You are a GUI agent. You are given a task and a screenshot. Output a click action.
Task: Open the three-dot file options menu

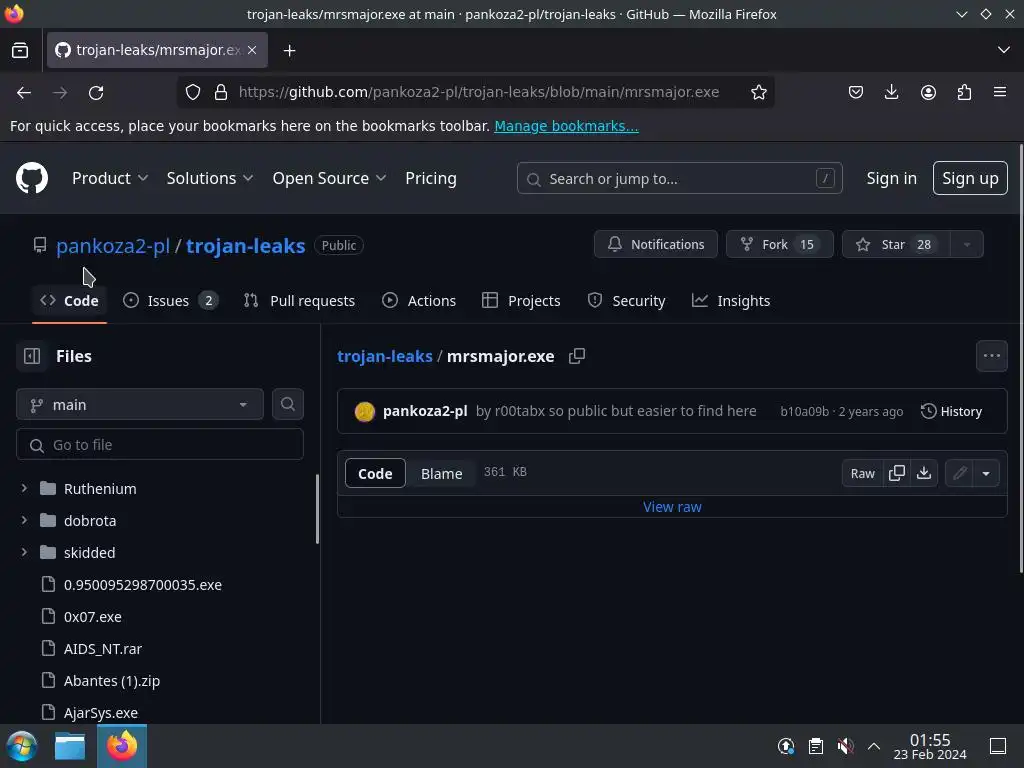[991, 356]
